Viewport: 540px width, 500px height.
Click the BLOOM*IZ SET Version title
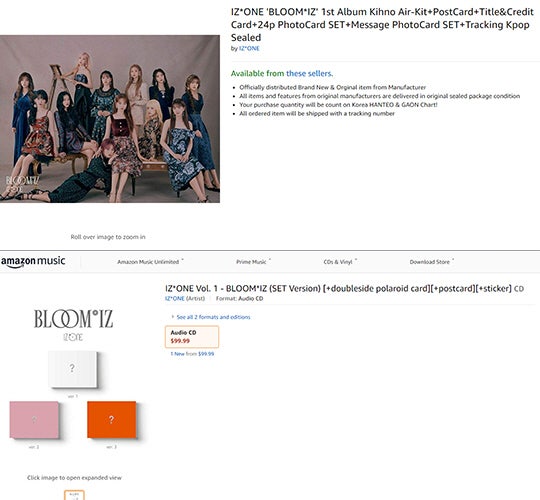click(x=339, y=288)
